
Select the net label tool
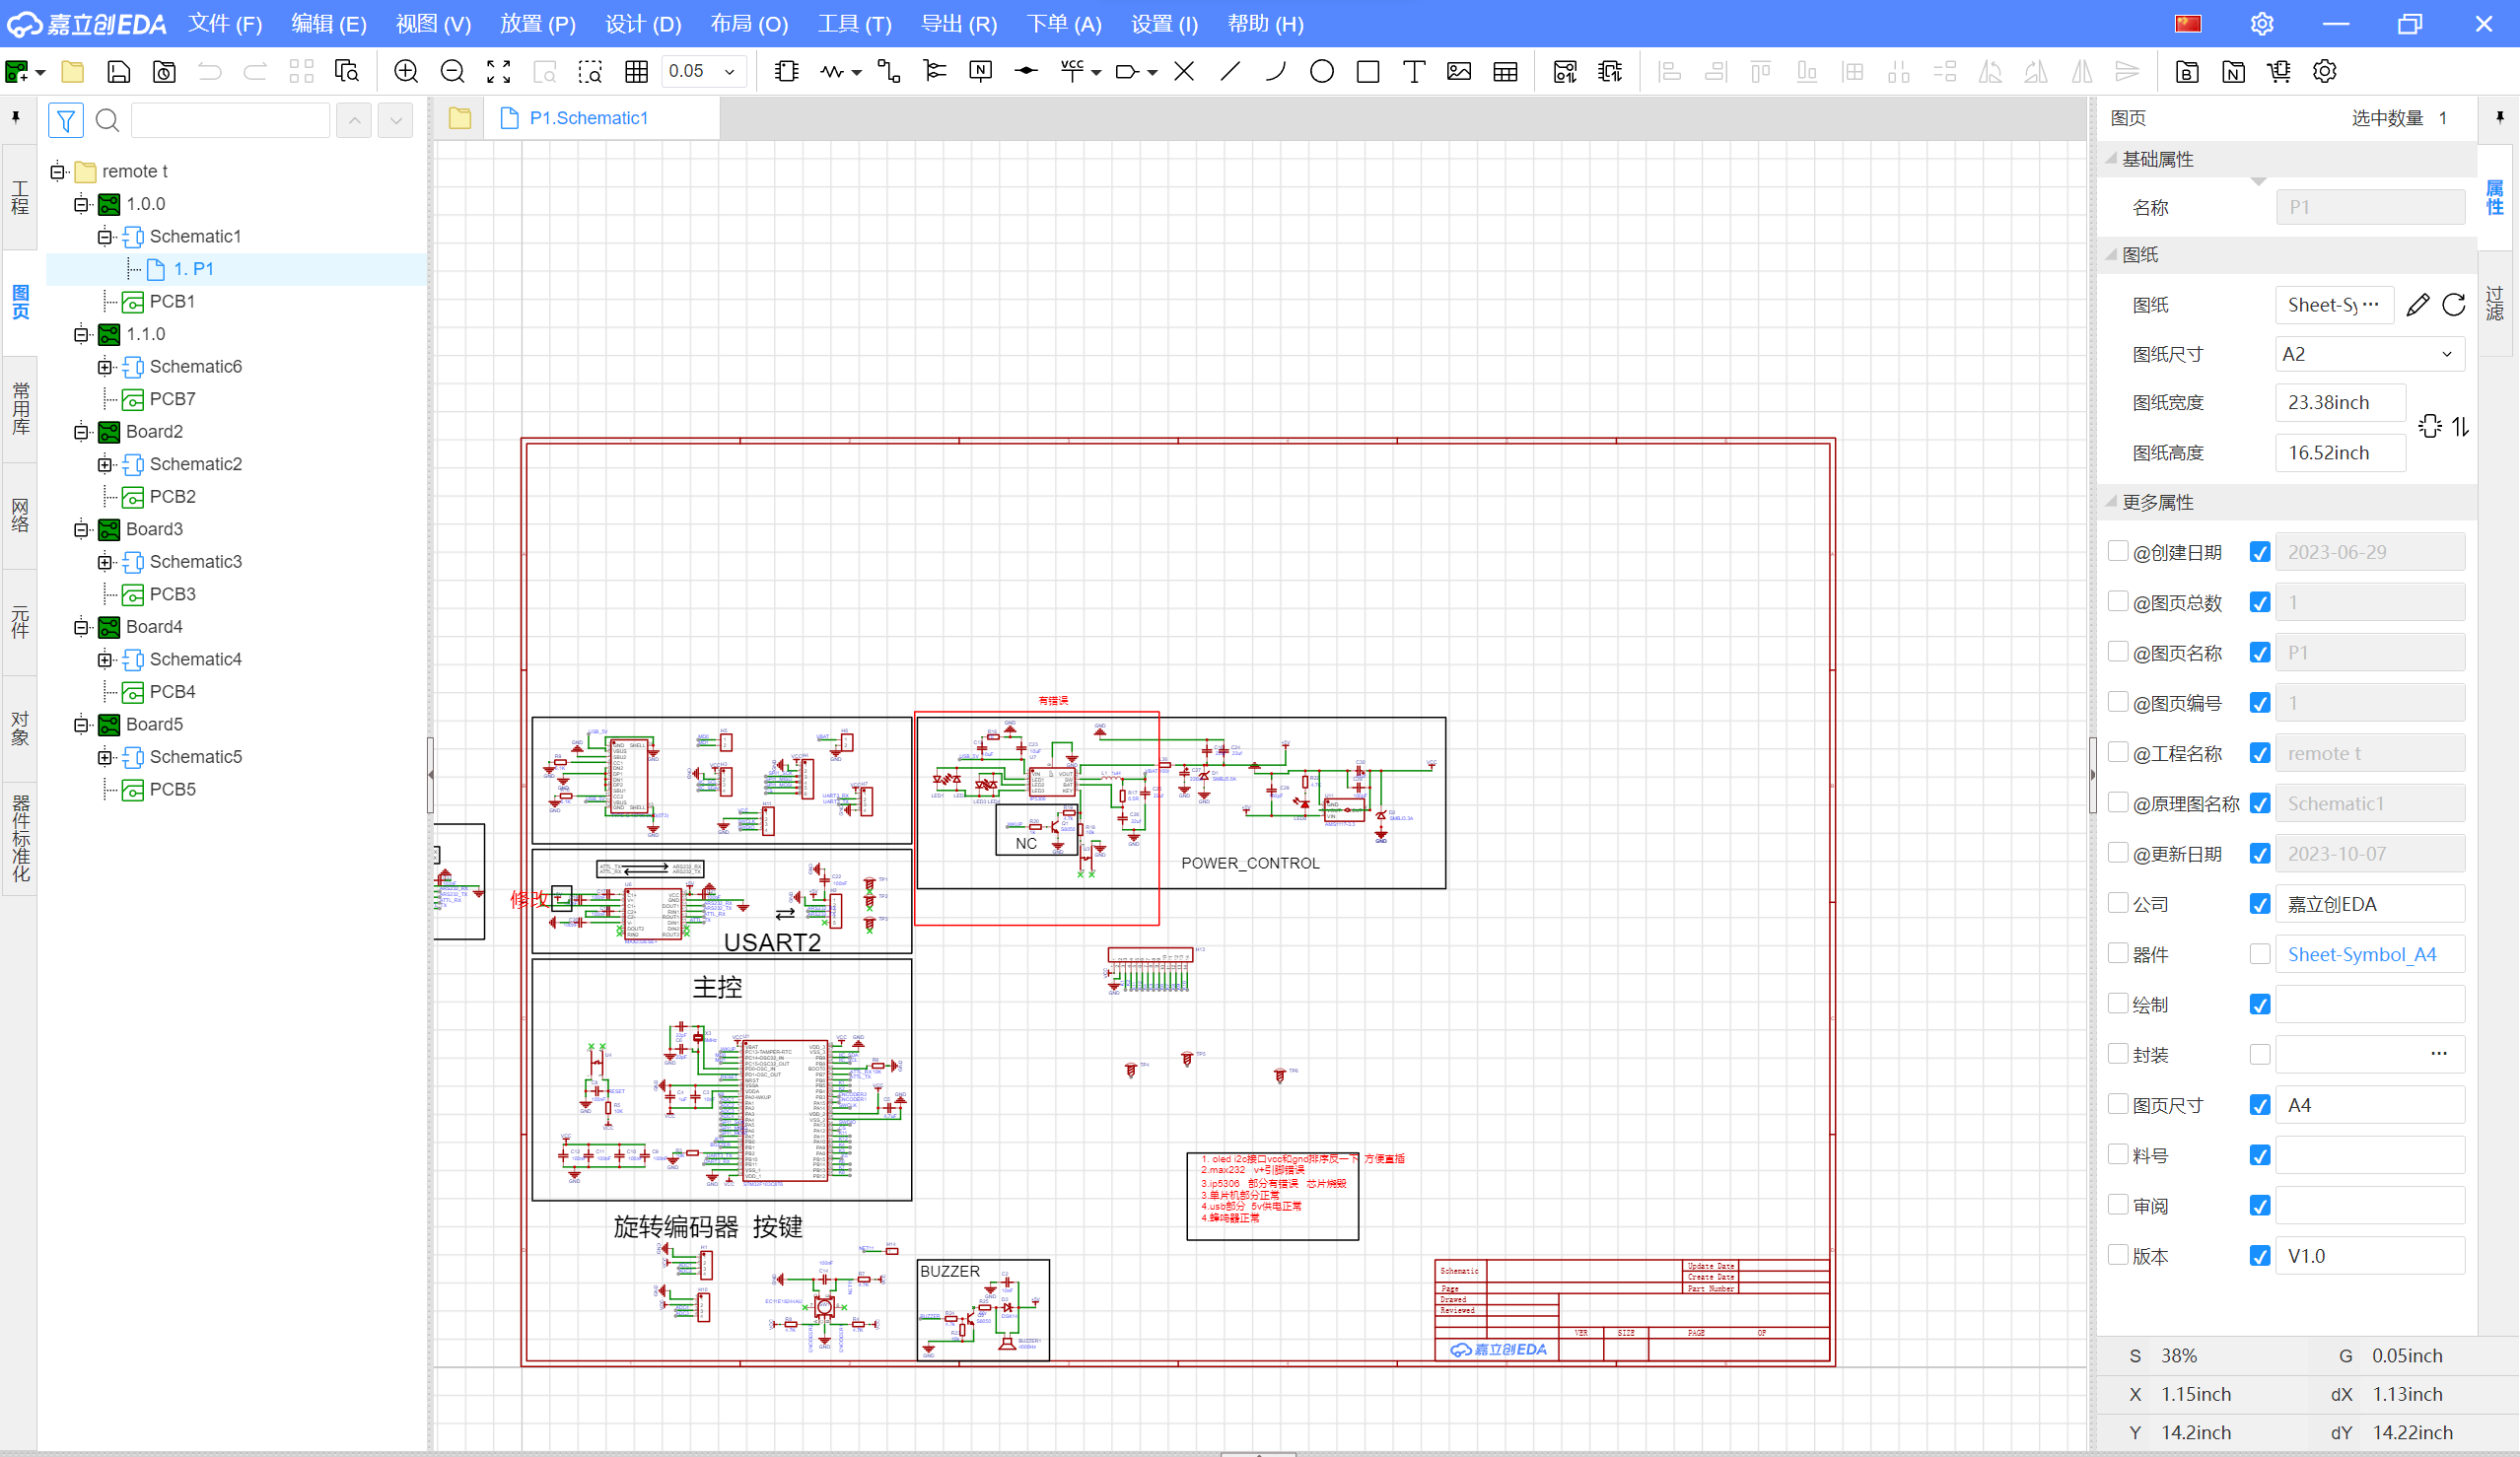[980, 71]
